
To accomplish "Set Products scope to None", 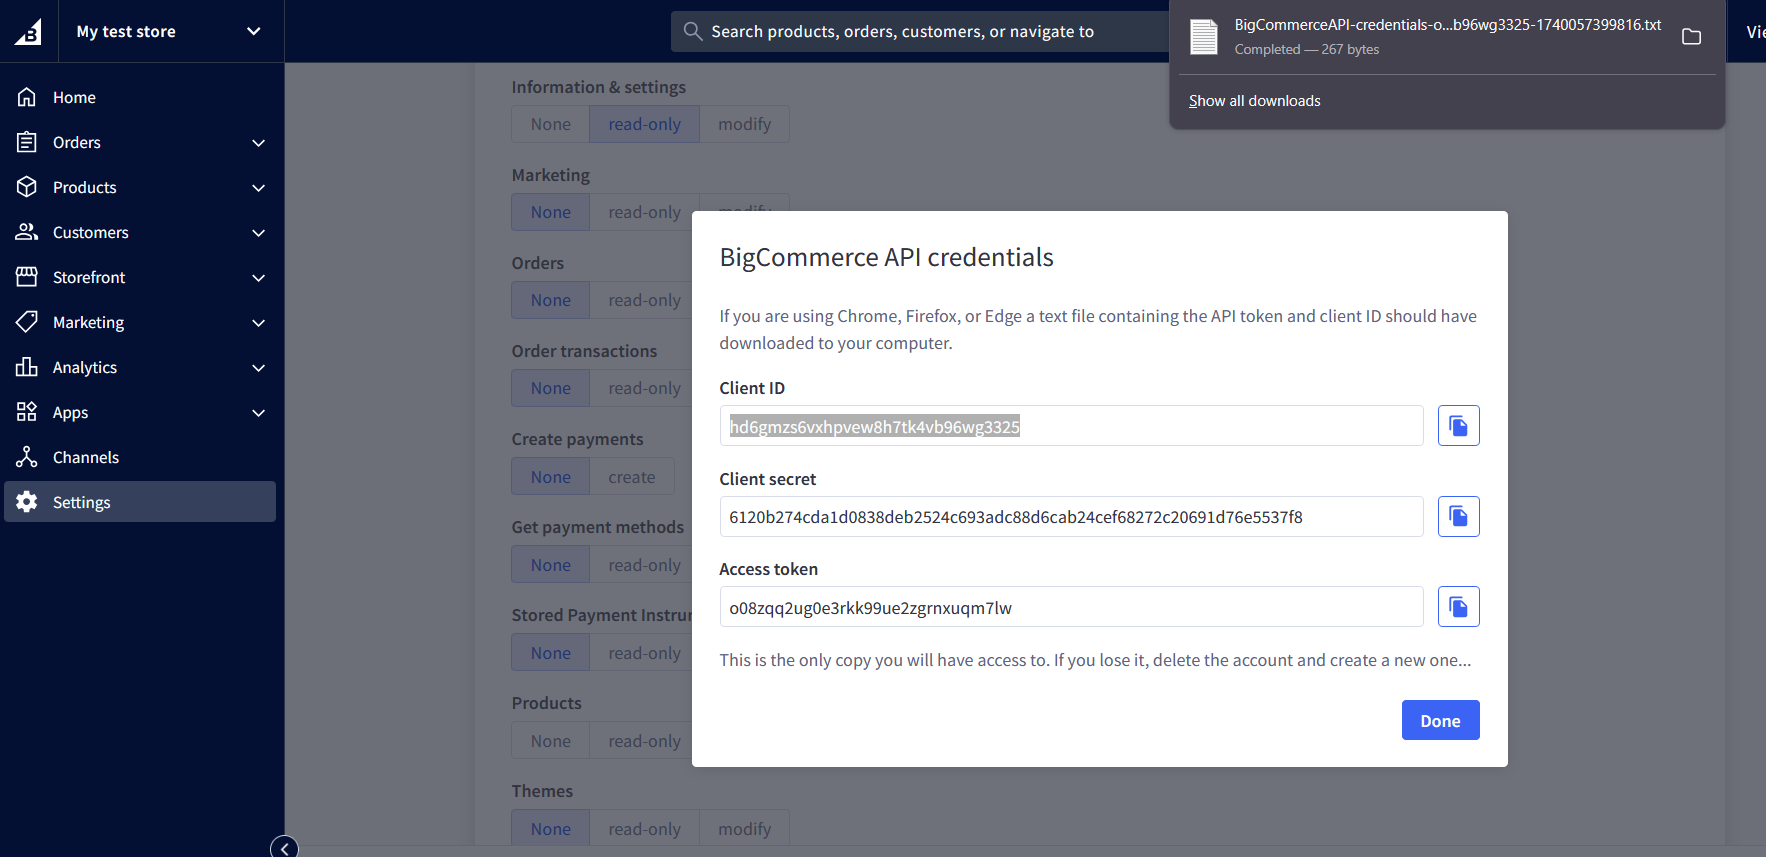I will click(551, 741).
